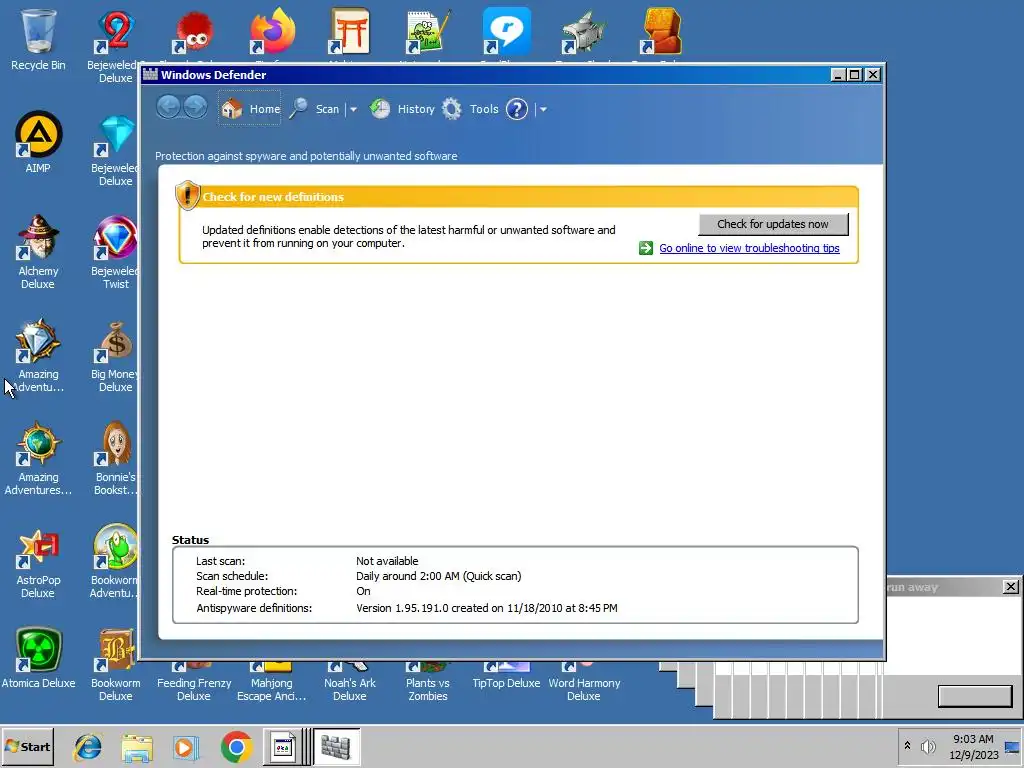
Task: Expand the Help options dropdown arrow
Action: click(543, 110)
